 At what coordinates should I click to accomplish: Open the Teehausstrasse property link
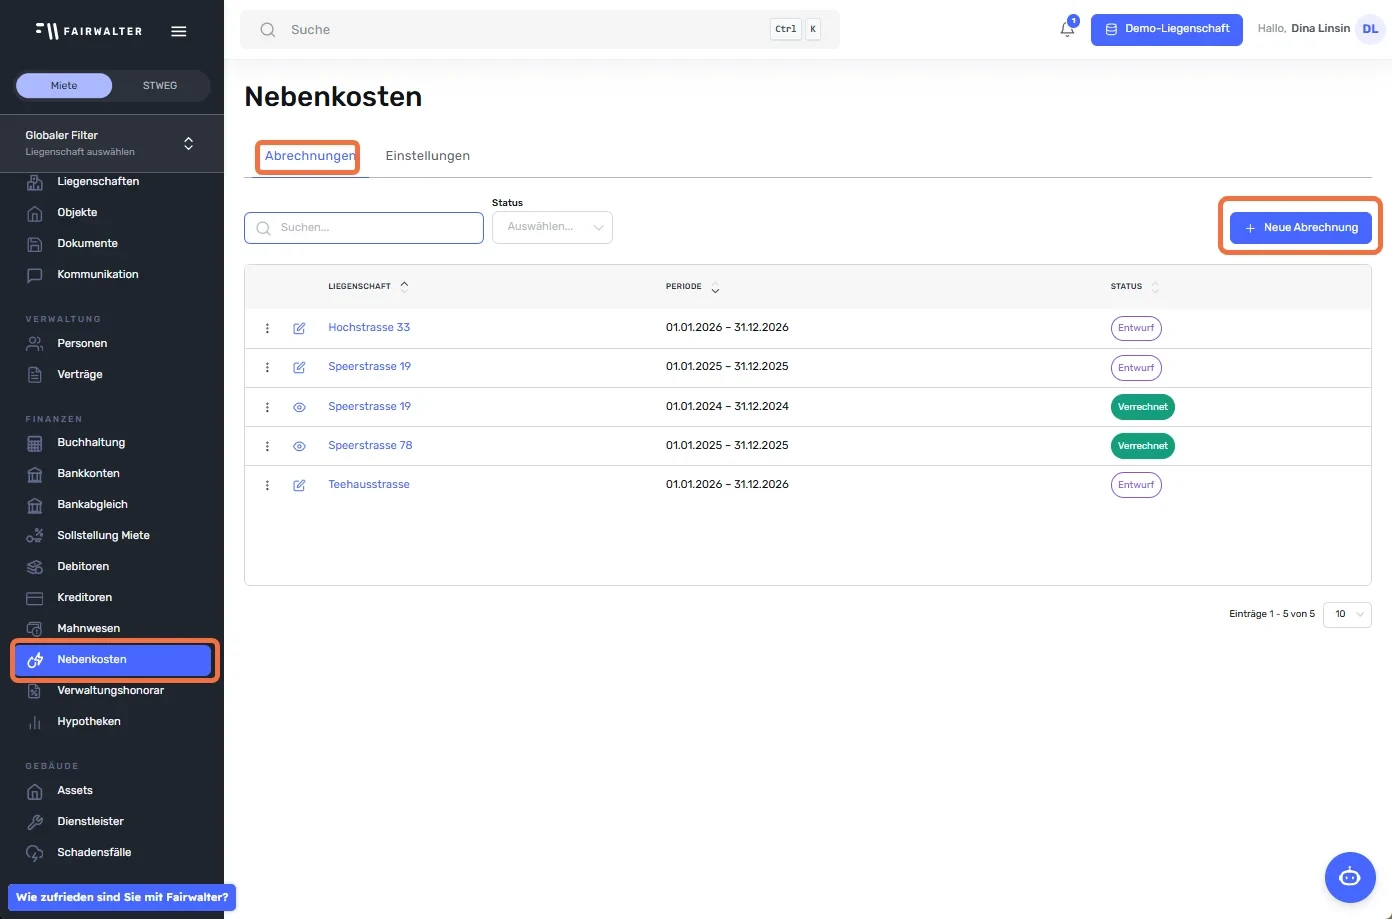click(x=369, y=485)
